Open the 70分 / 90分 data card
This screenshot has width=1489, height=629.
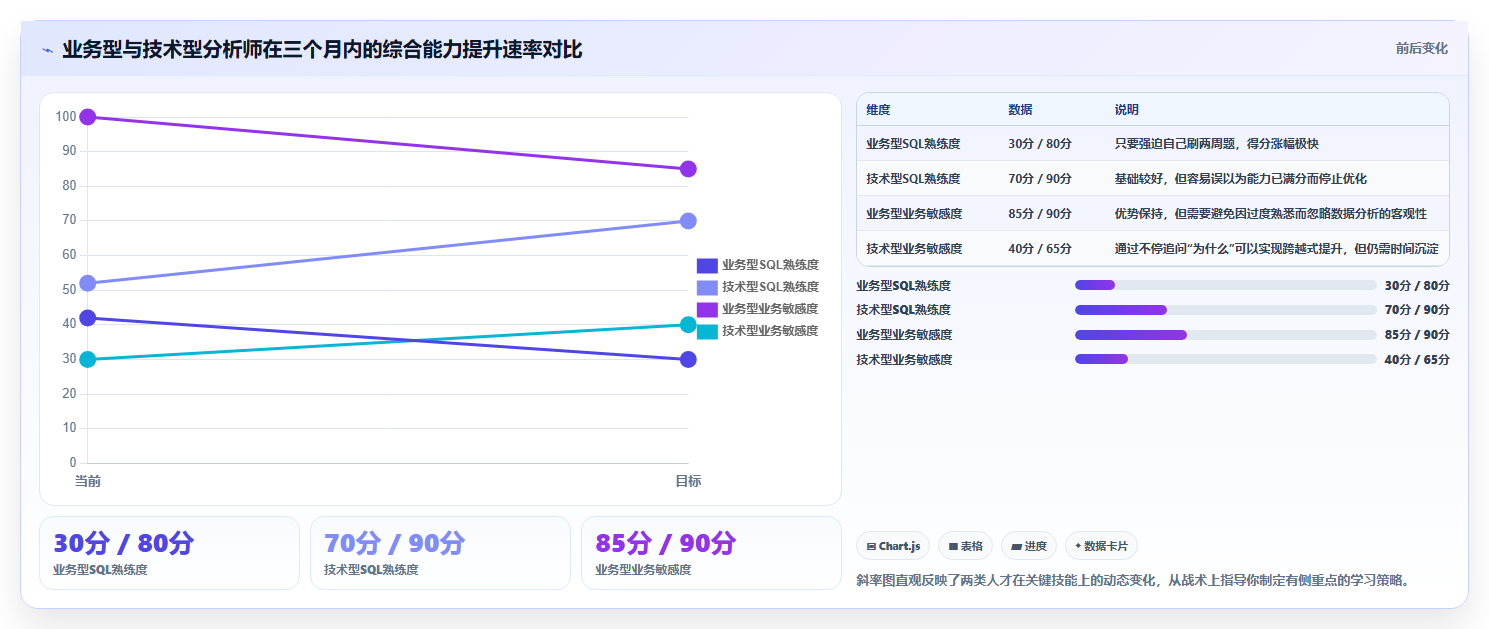coord(440,553)
